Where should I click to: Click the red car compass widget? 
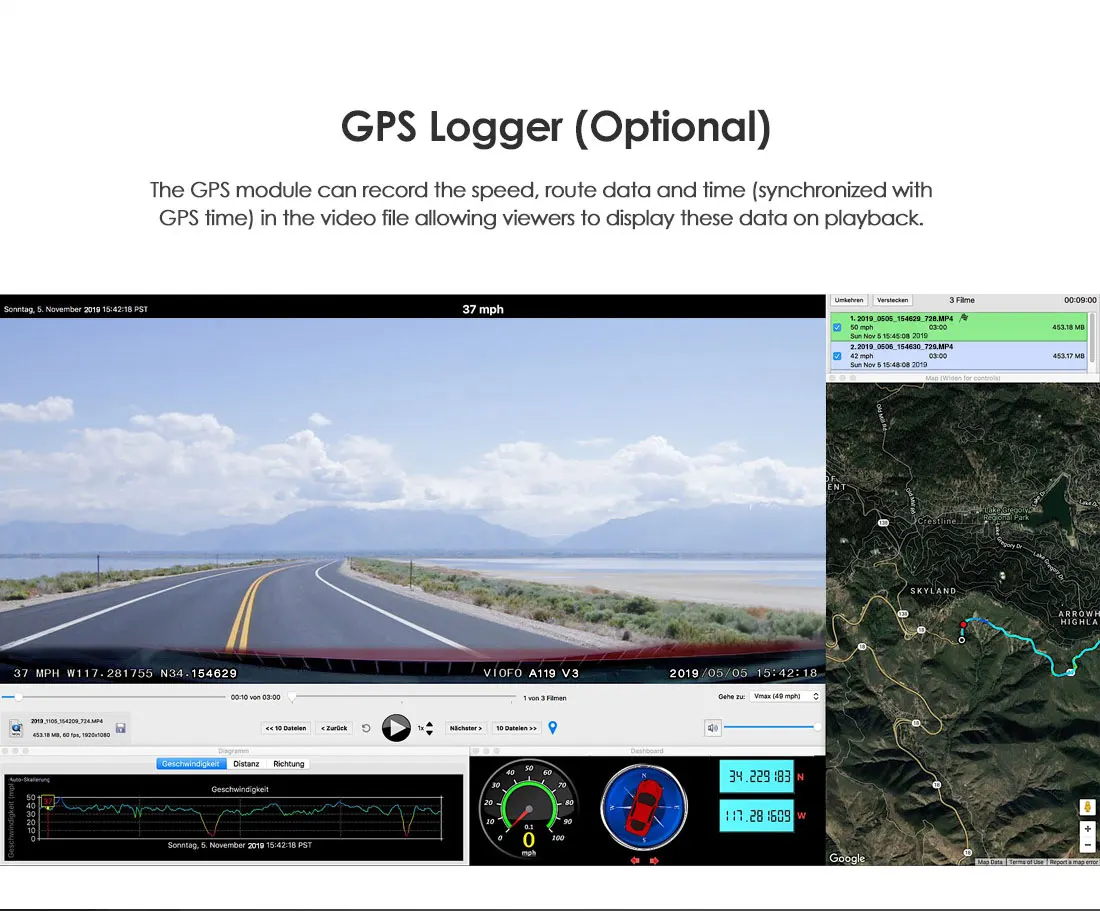point(644,807)
